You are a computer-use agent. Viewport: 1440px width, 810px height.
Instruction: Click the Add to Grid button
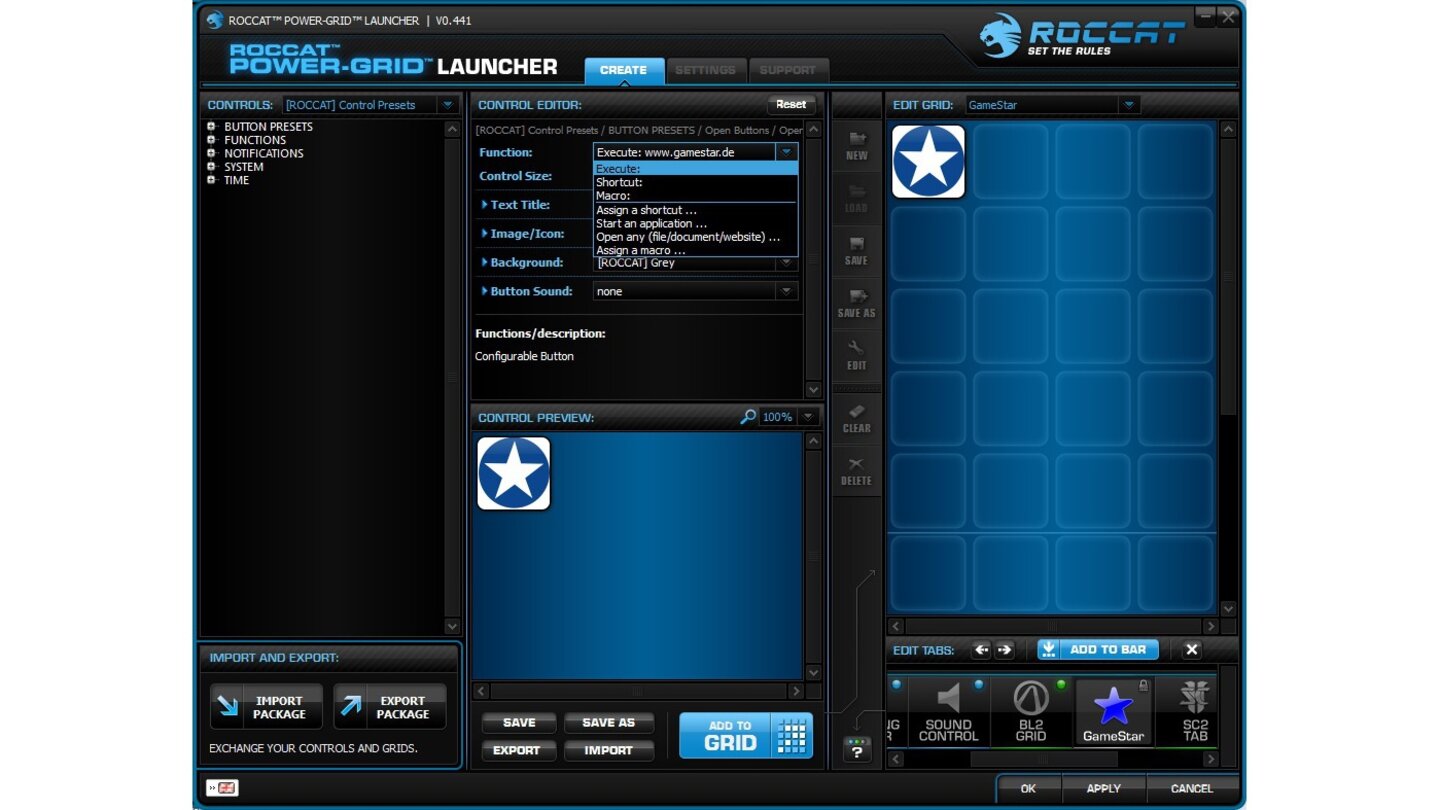point(746,736)
